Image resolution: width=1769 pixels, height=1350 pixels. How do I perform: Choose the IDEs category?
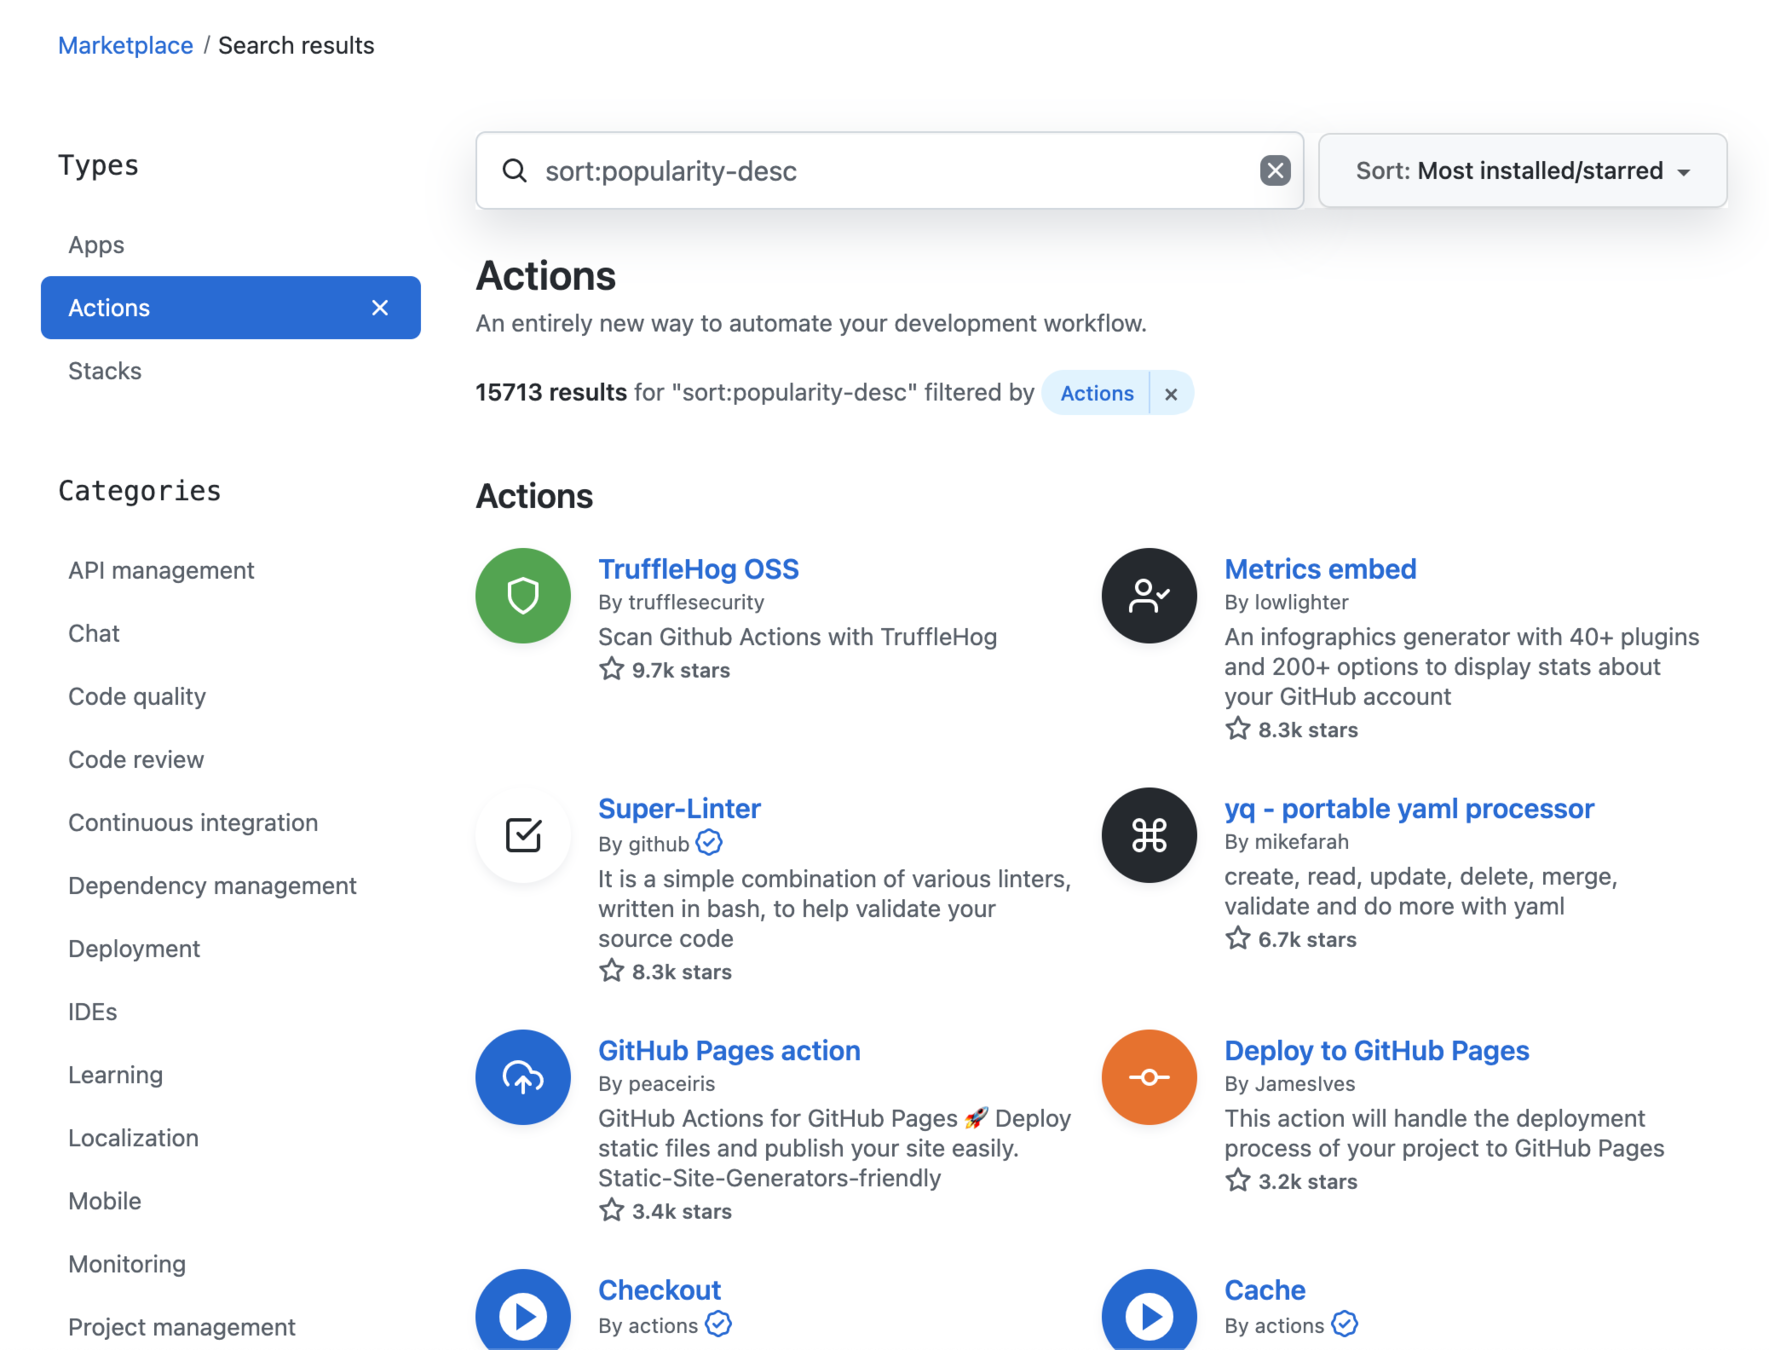point(93,1012)
